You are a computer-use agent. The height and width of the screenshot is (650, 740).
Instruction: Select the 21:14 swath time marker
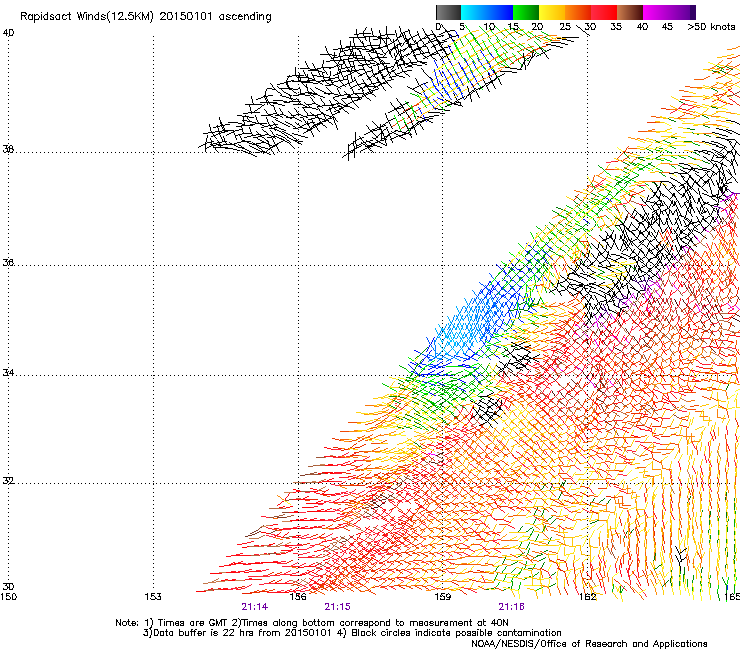[254, 607]
